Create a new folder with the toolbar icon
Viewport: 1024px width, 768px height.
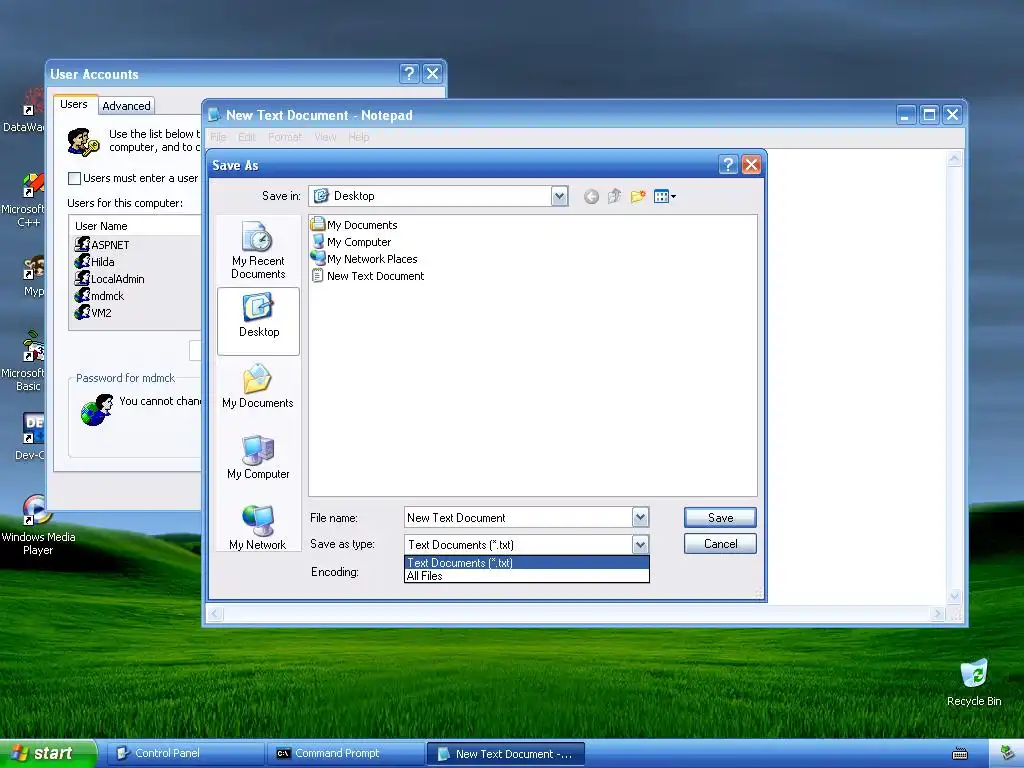(x=637, y=197)
